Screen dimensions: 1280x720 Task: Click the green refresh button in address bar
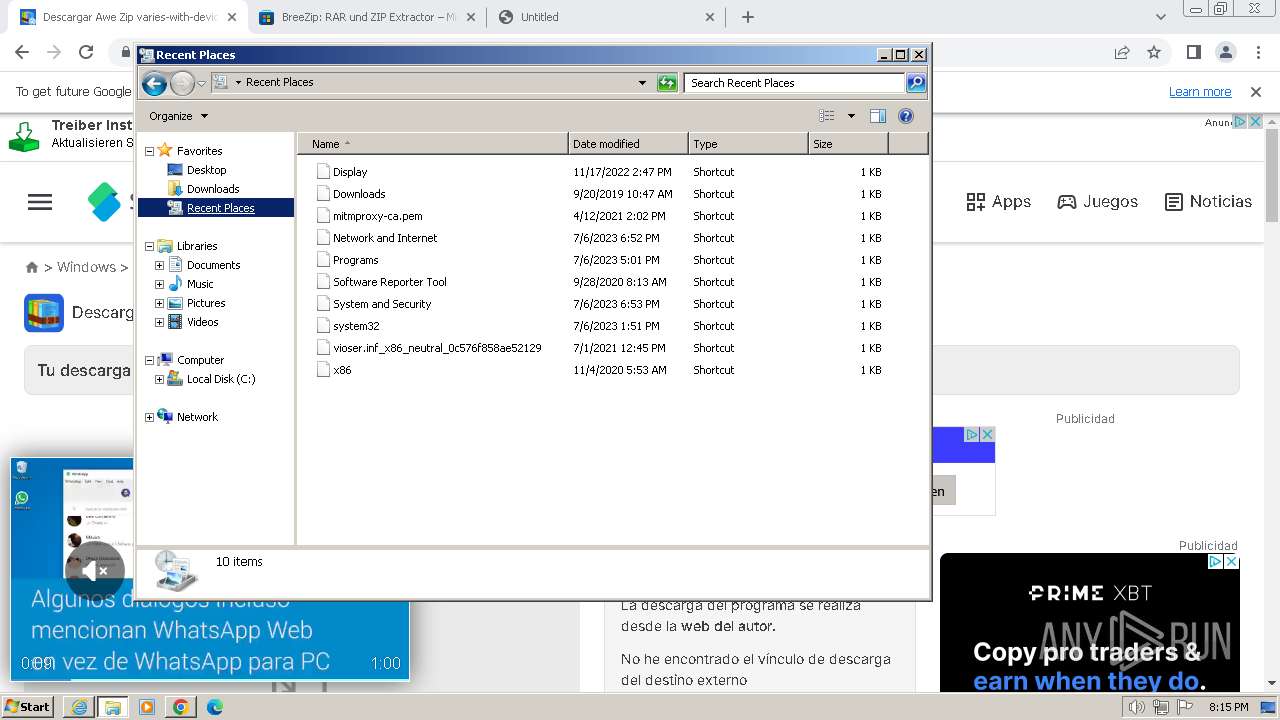click(667, 83)
